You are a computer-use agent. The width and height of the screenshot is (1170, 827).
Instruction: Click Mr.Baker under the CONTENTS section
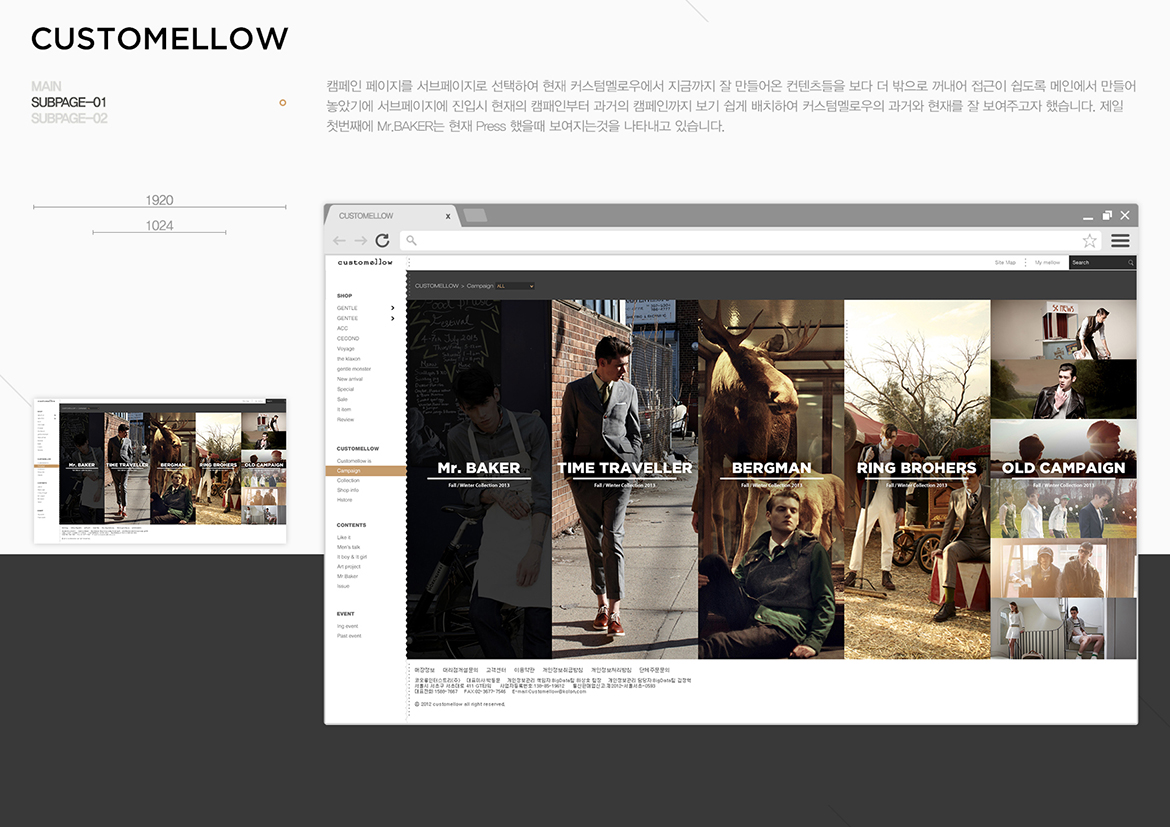tap(350, 576)
